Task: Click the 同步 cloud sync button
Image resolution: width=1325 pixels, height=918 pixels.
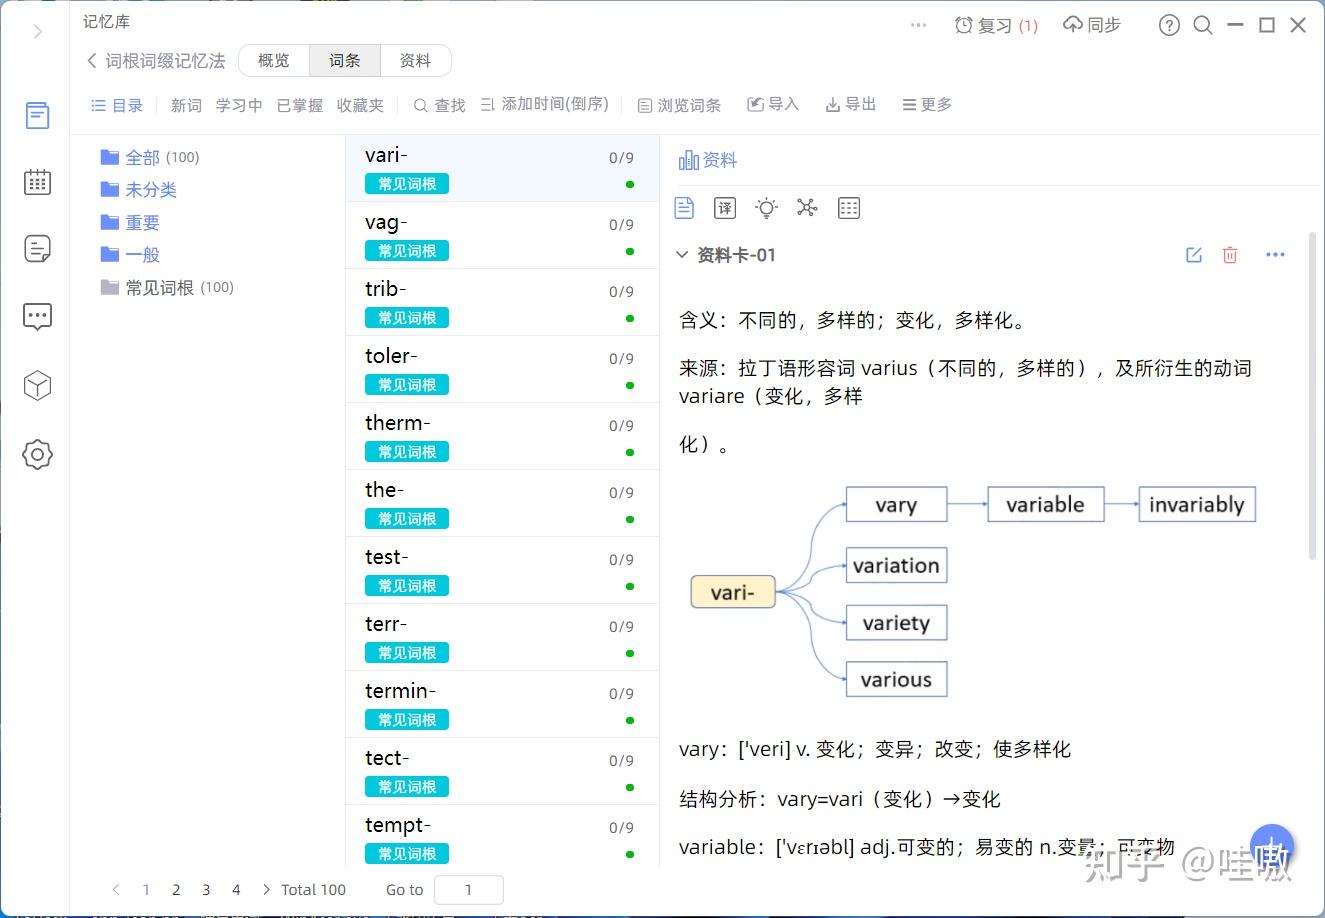Action: coord(1092,25)
